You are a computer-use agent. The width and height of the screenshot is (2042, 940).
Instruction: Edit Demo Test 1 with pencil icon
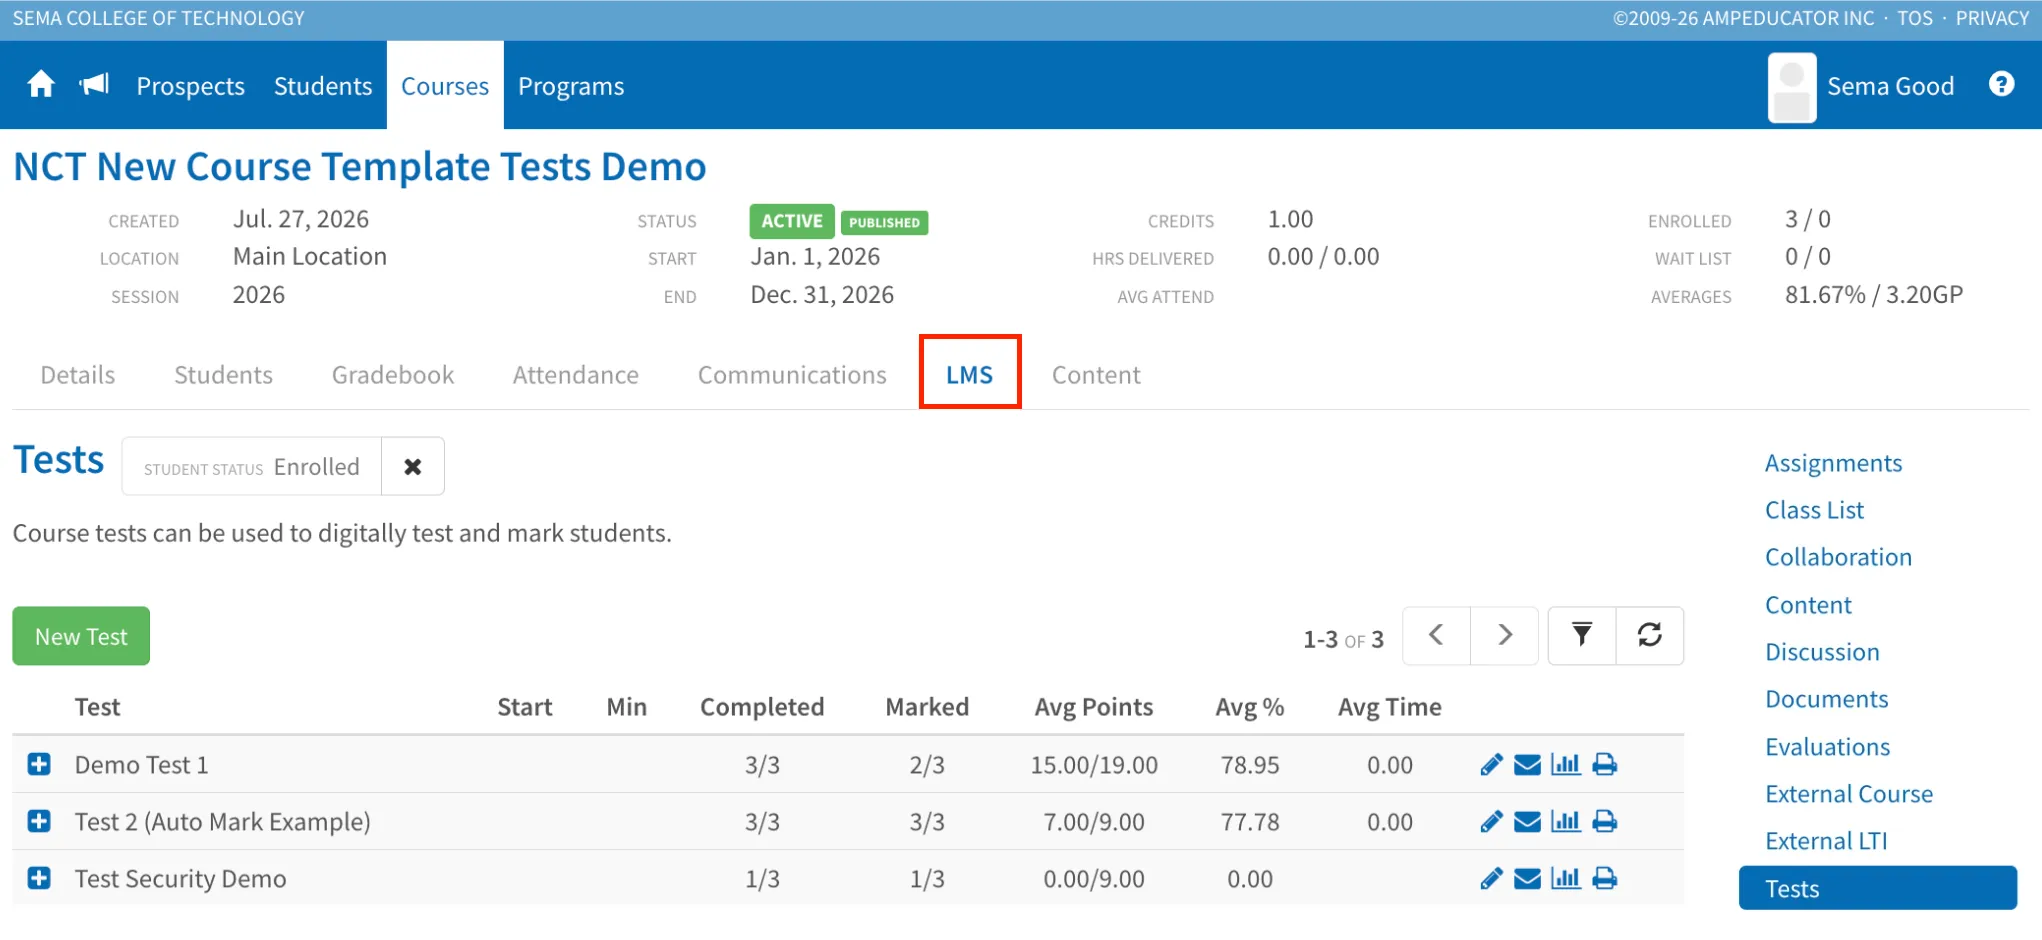[1491, 765]
